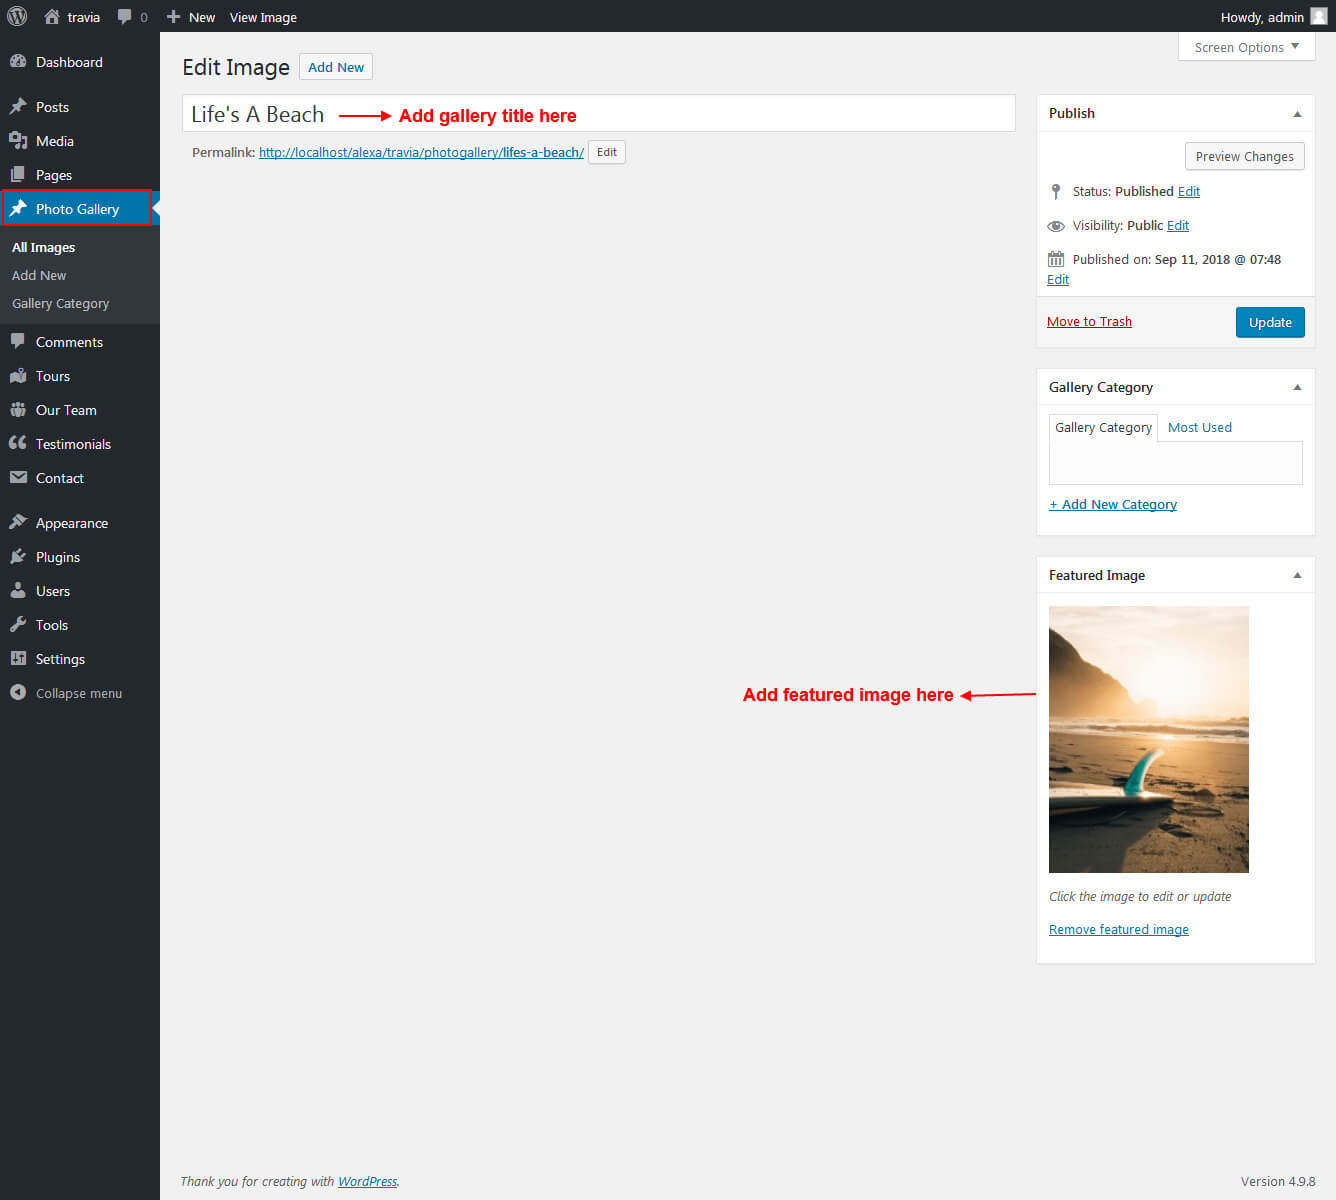Click the Plugins plug icon

click(18, 556)
